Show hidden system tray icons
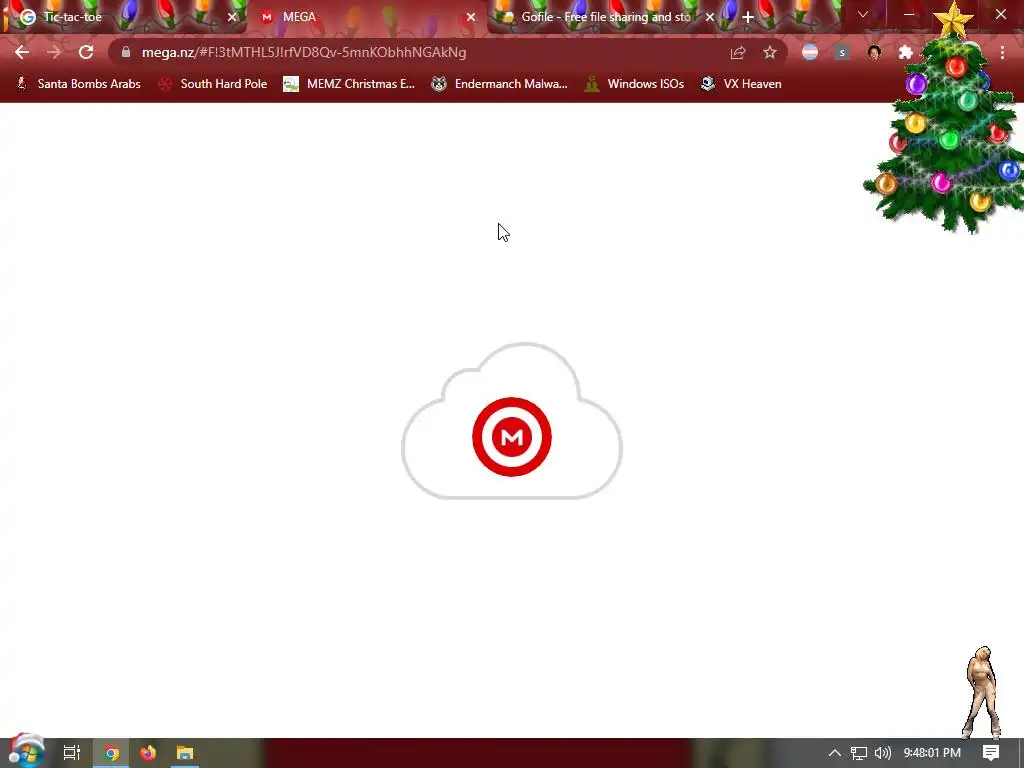The width and height of the screenshot is (1024, 768). (x=835, y=753)
